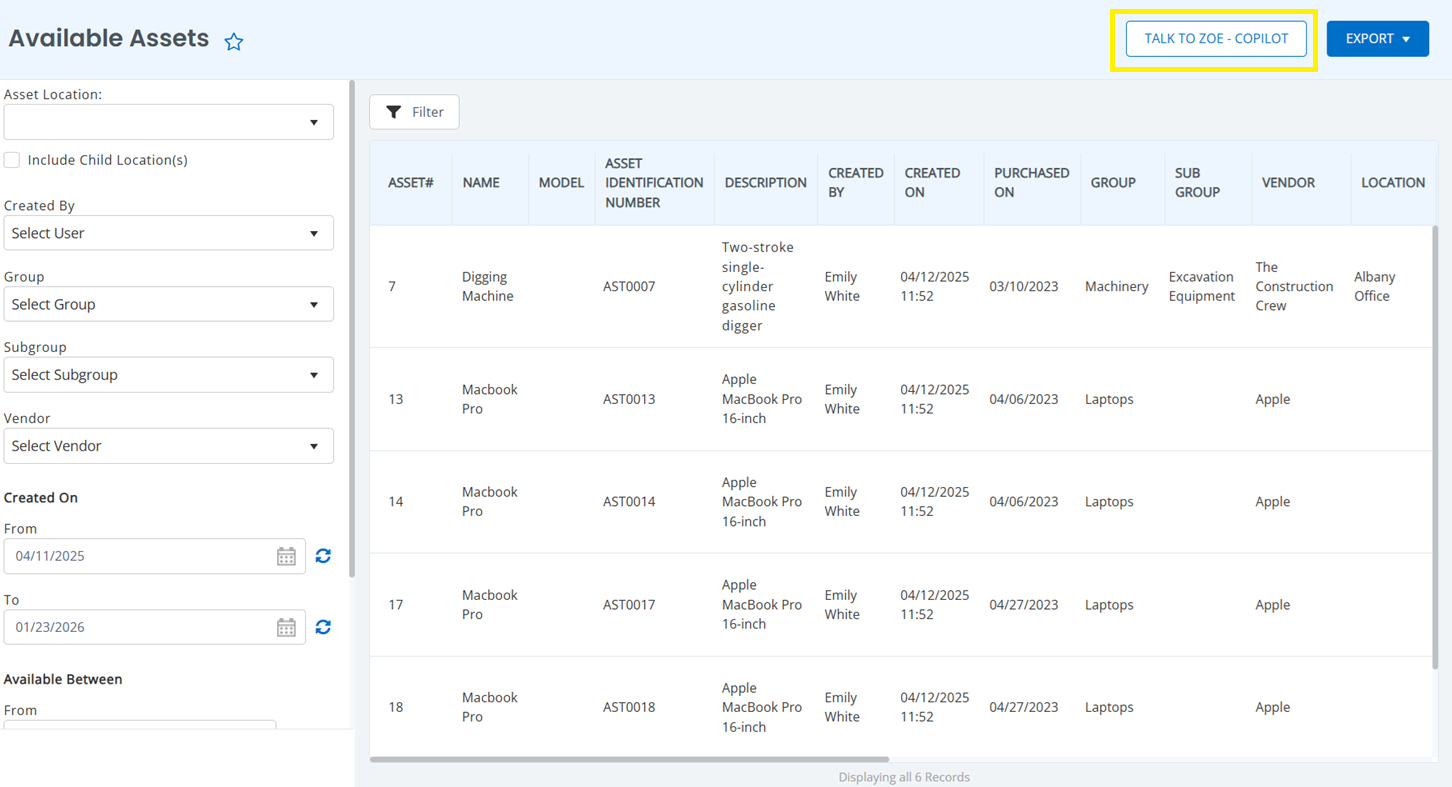Screen dimensions: 1452x787
Task: Mark Available Assets page as favorite star
Action: pyautogui.click(x=234, y=41)
